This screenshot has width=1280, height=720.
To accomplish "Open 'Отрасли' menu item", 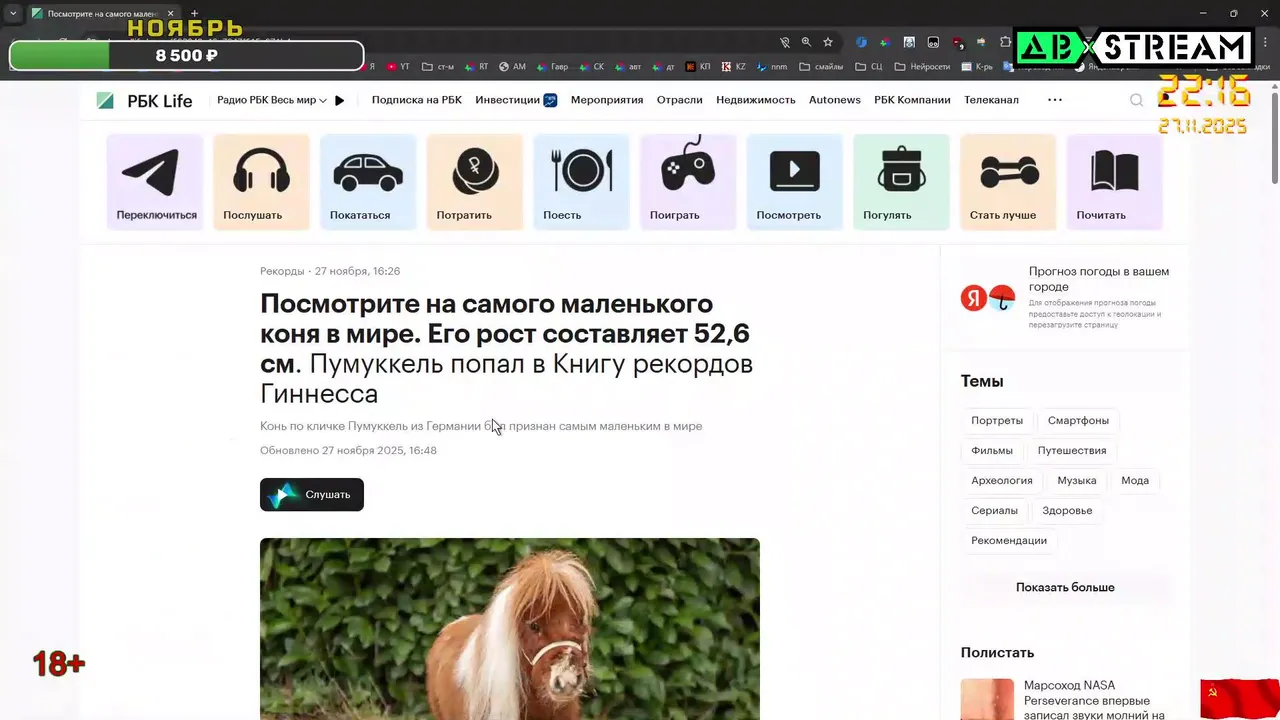I will [680, 100].
